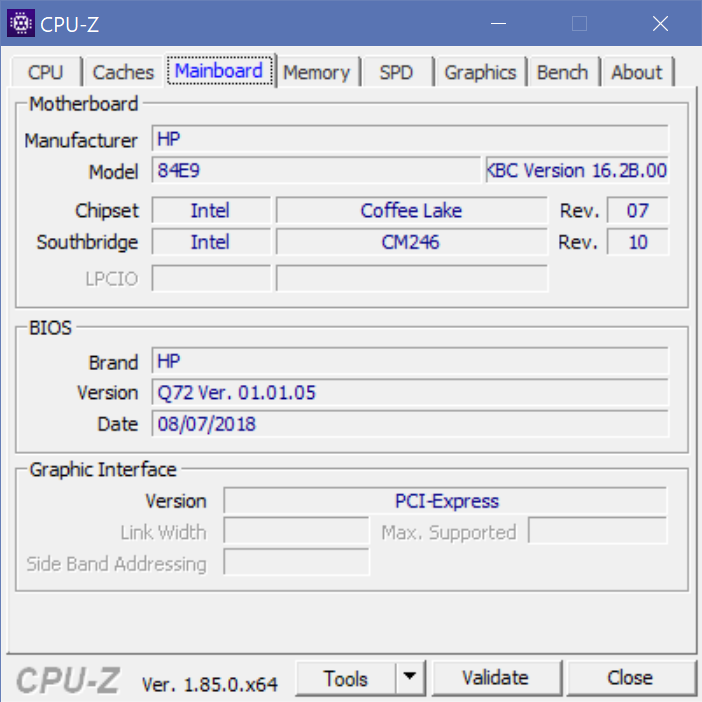
Task: Click the PCI-Express version field
Action: pos(445,501)
